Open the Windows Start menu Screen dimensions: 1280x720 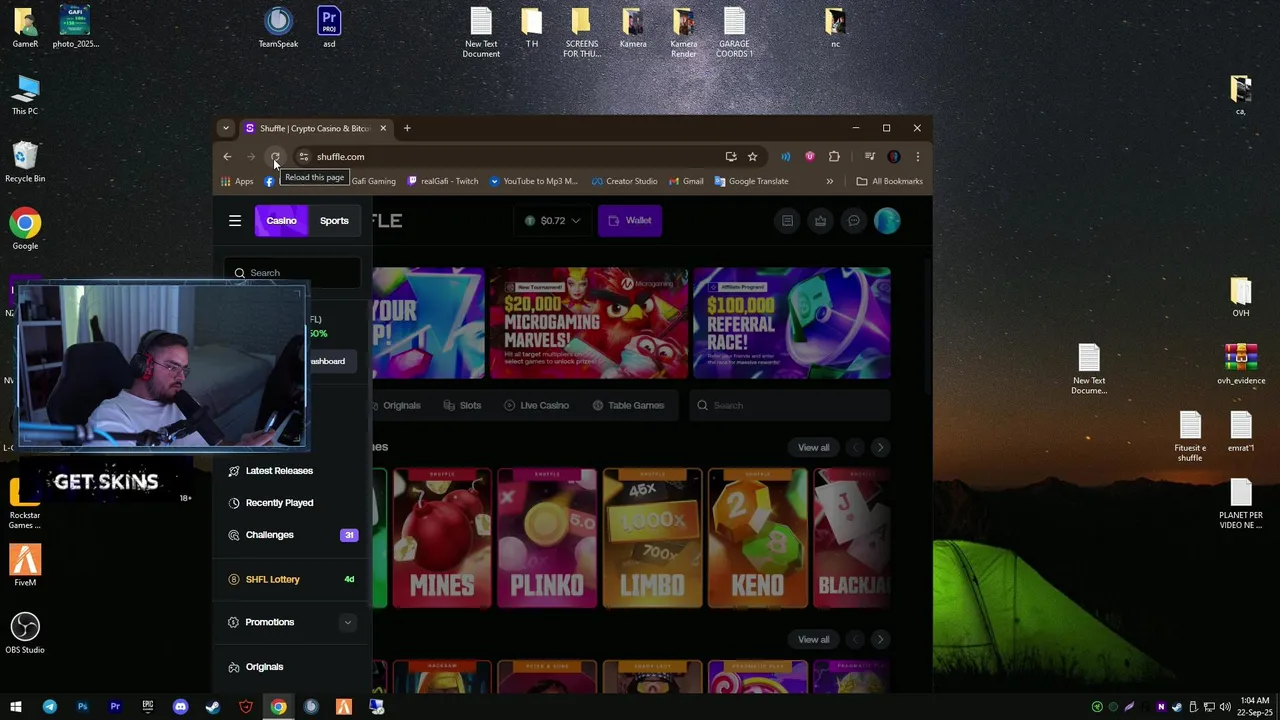pos(16,707)
